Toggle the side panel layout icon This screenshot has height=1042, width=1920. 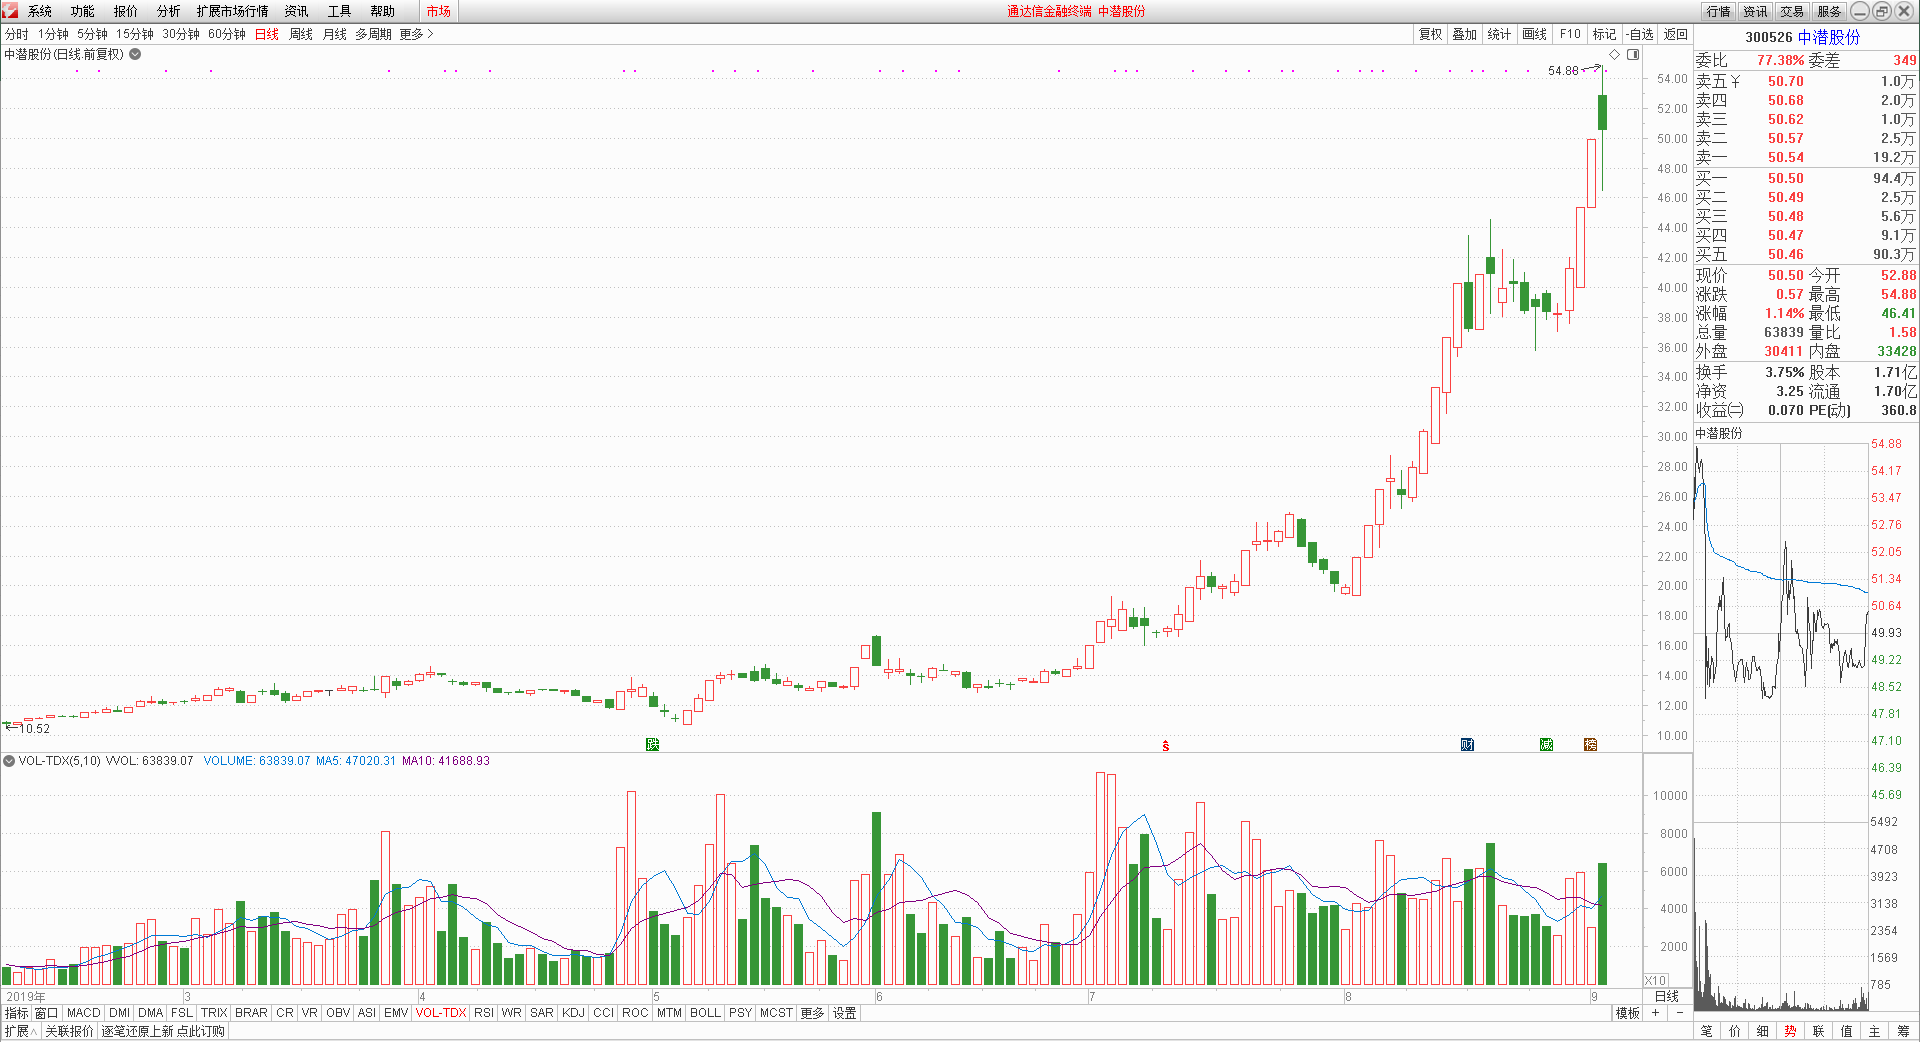1633,54
